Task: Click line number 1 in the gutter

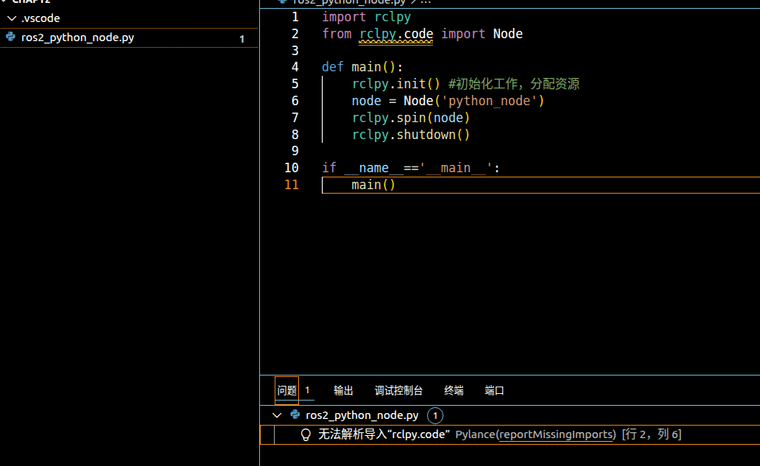Action: click(295, 17)
